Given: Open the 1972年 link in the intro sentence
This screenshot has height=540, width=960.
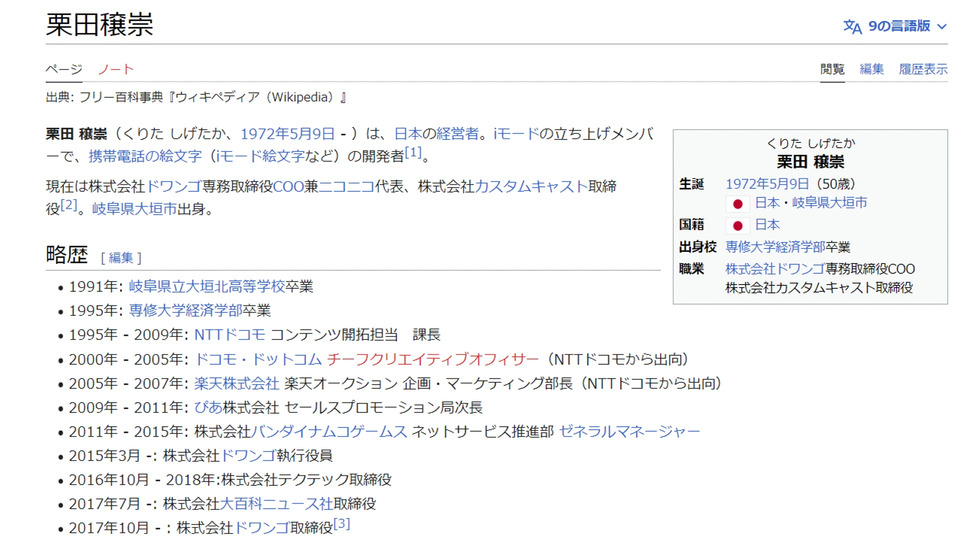Looking at the screenshot, I should click(x=264, y=134).
